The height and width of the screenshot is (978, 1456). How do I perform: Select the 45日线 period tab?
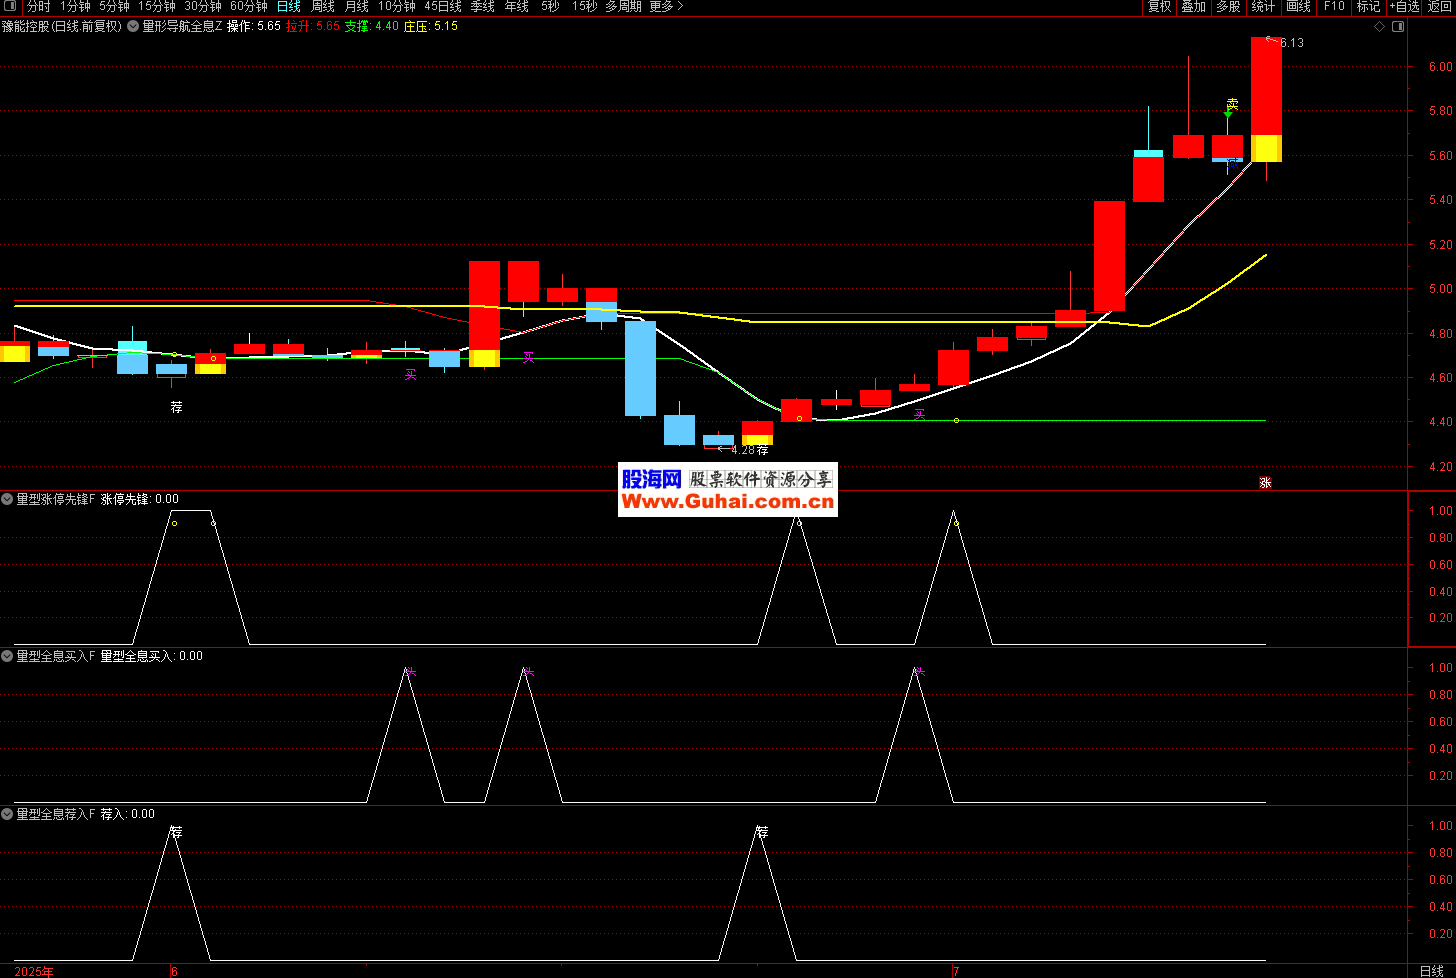443,7
